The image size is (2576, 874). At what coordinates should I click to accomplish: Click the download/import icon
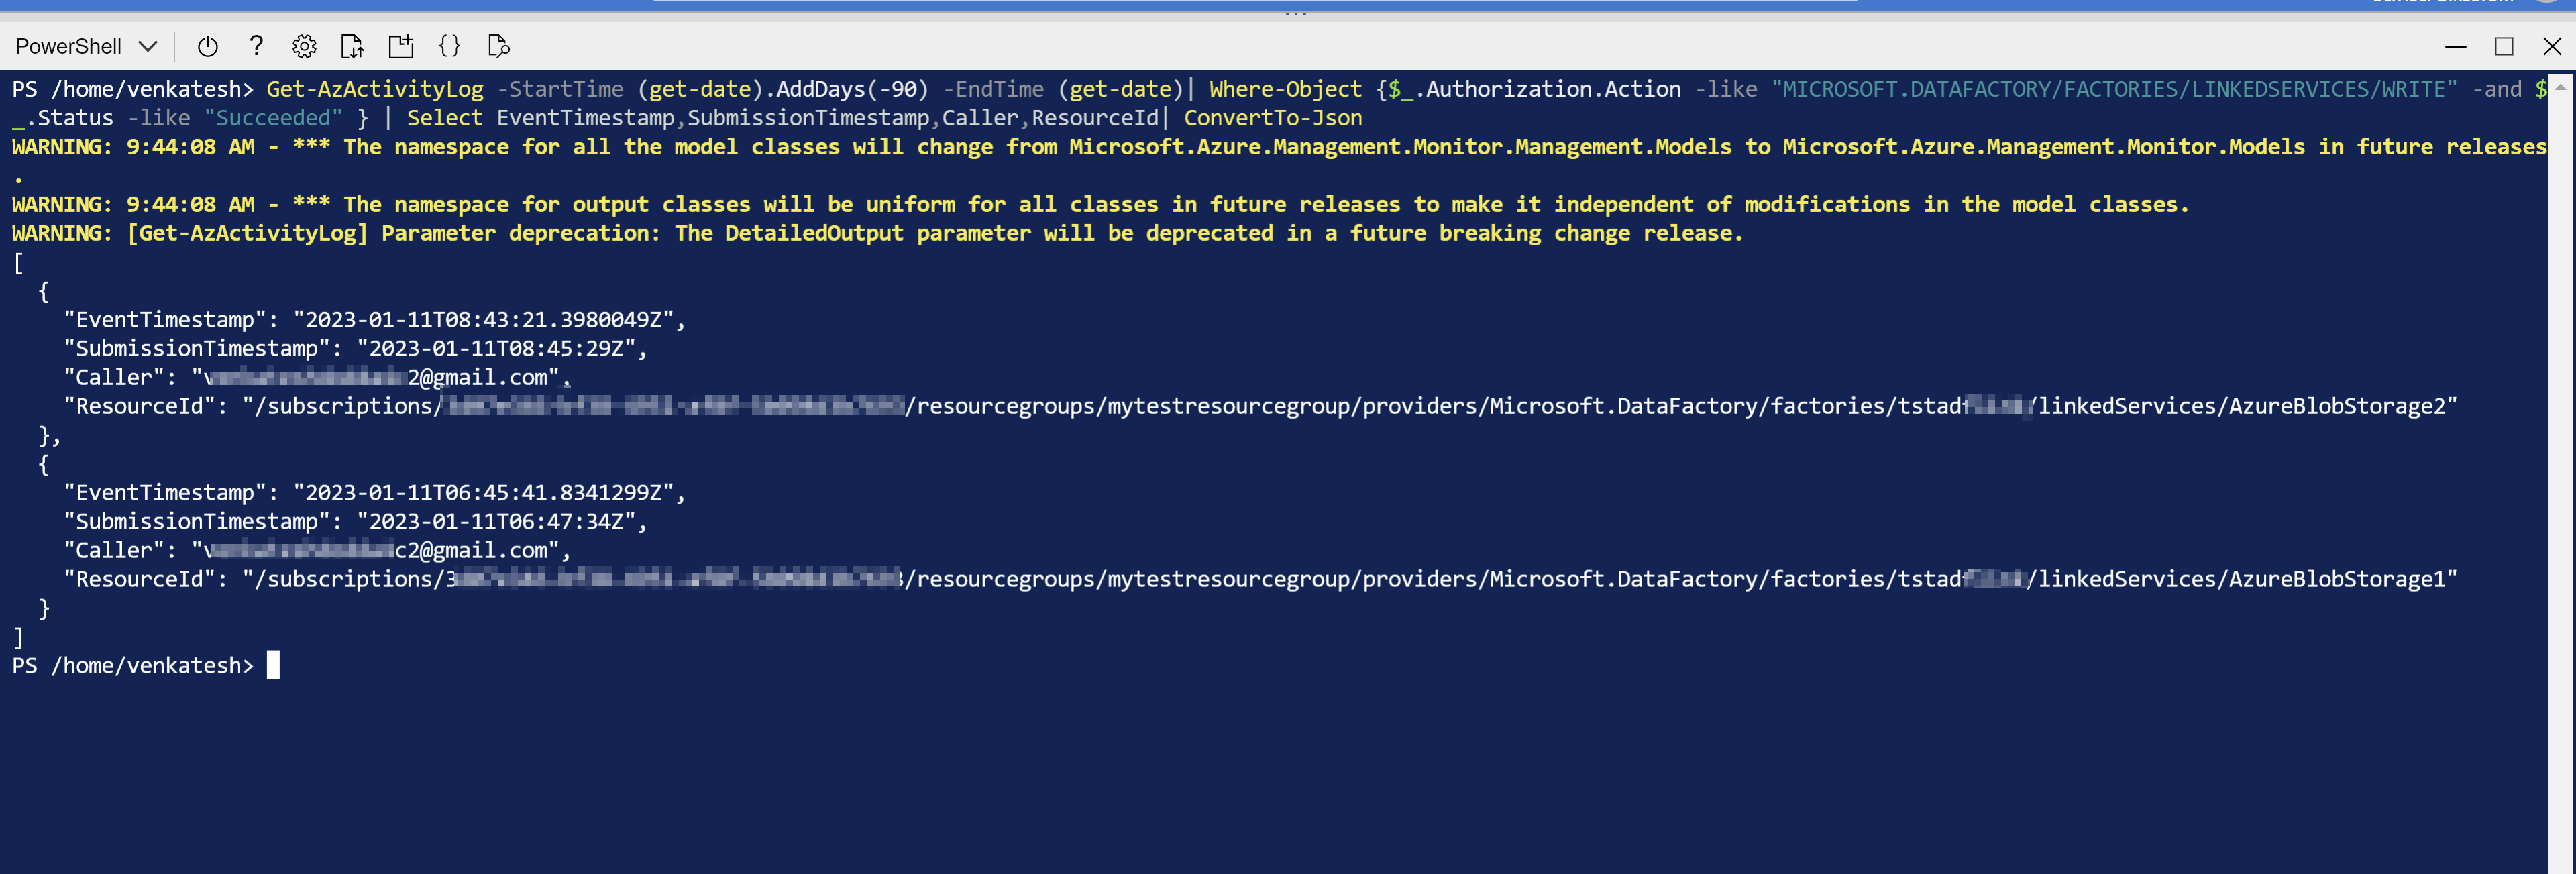tap(354, 44)
